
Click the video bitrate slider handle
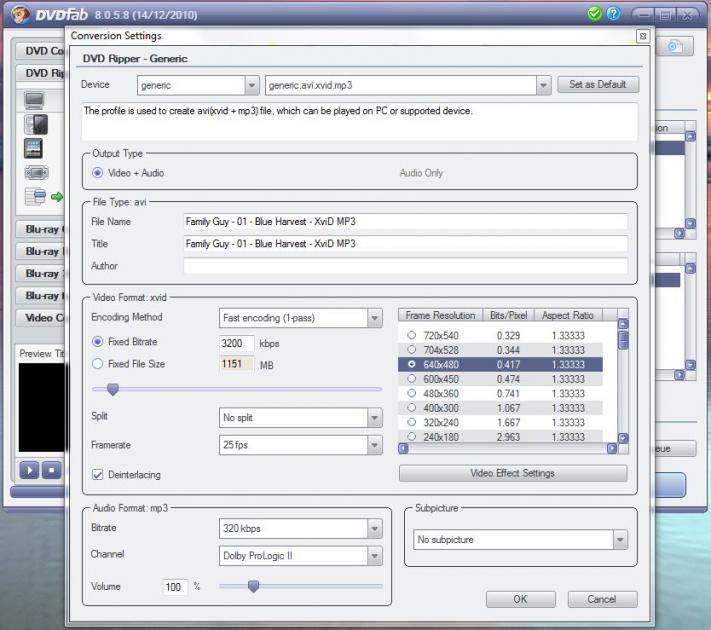112,389
